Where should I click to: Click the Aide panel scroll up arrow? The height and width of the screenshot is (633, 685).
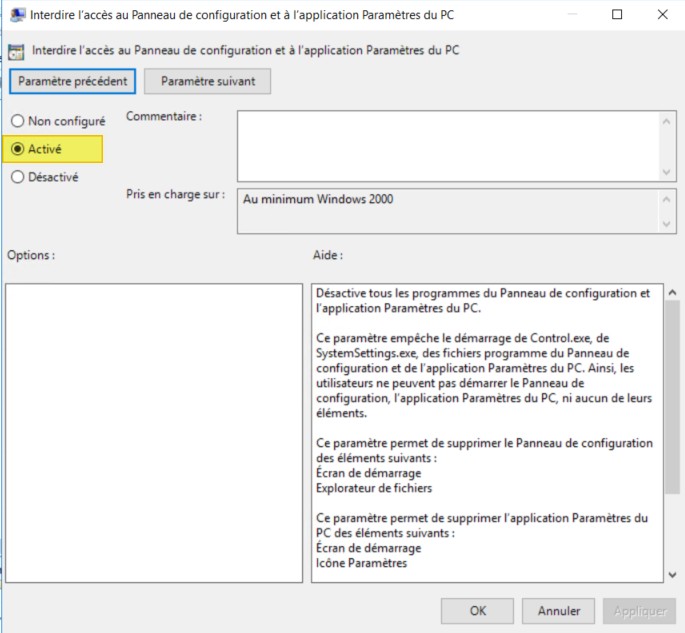(x=671, y=292)
